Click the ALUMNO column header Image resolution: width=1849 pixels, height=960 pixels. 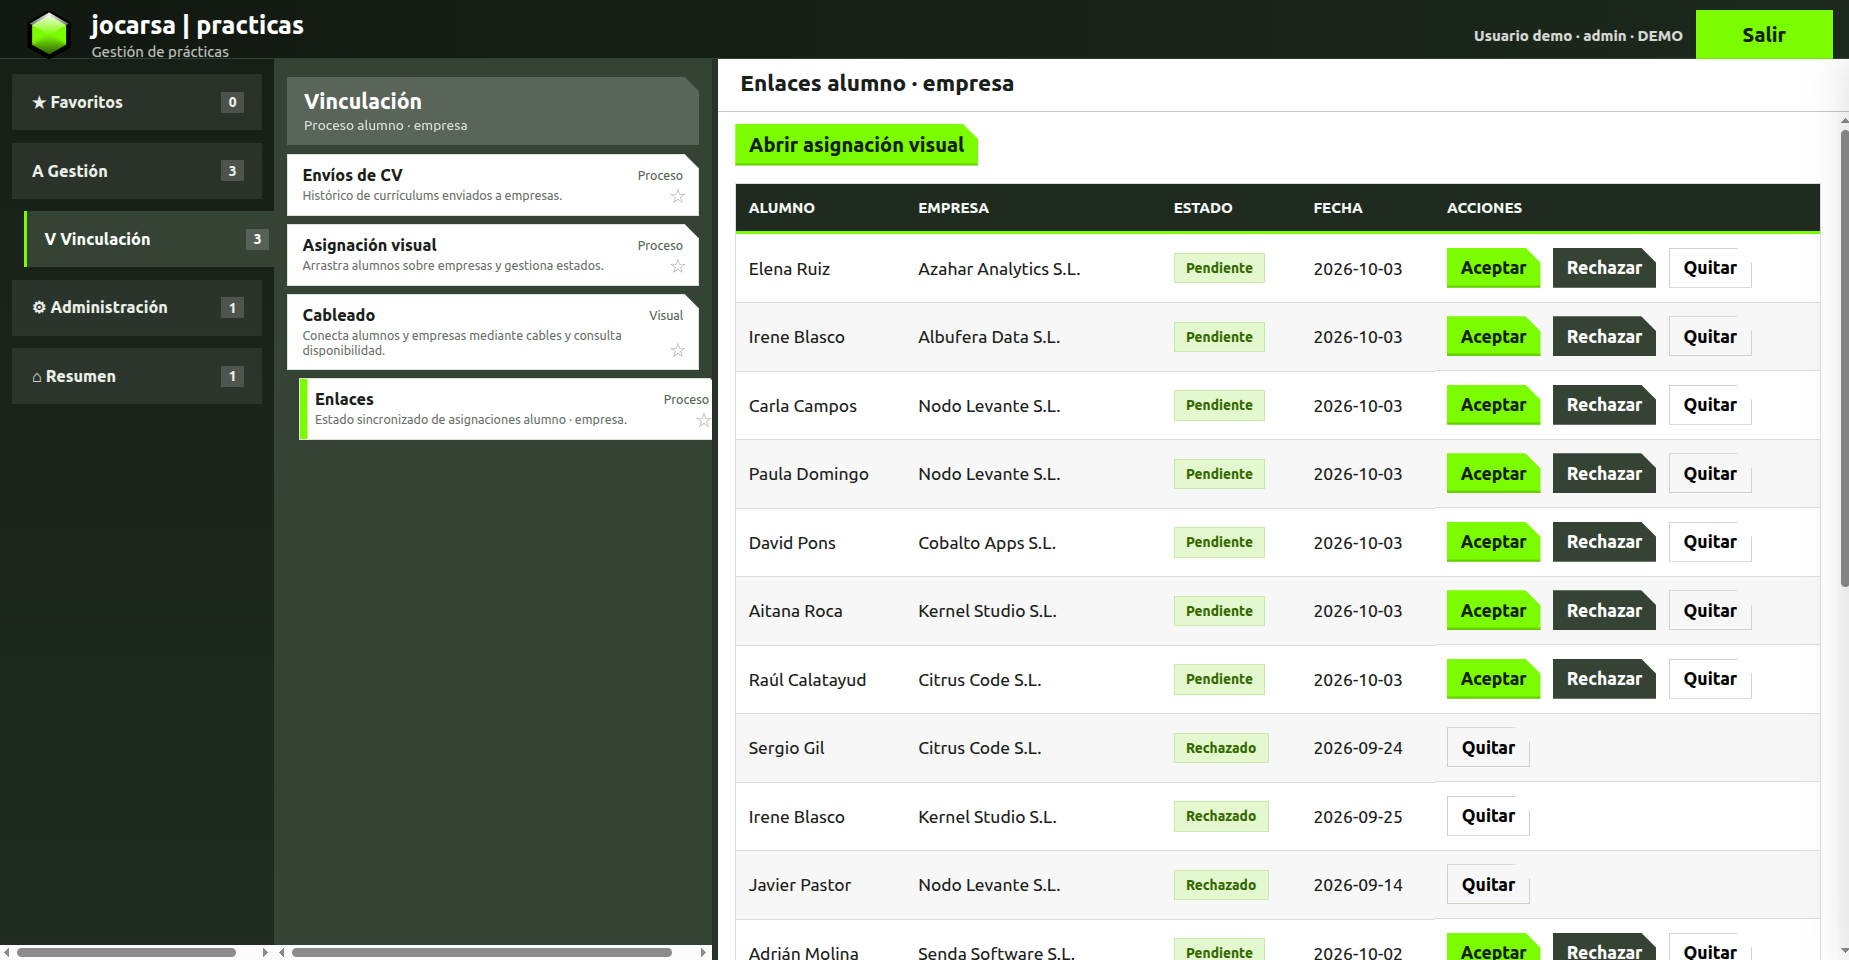(782, 208)
